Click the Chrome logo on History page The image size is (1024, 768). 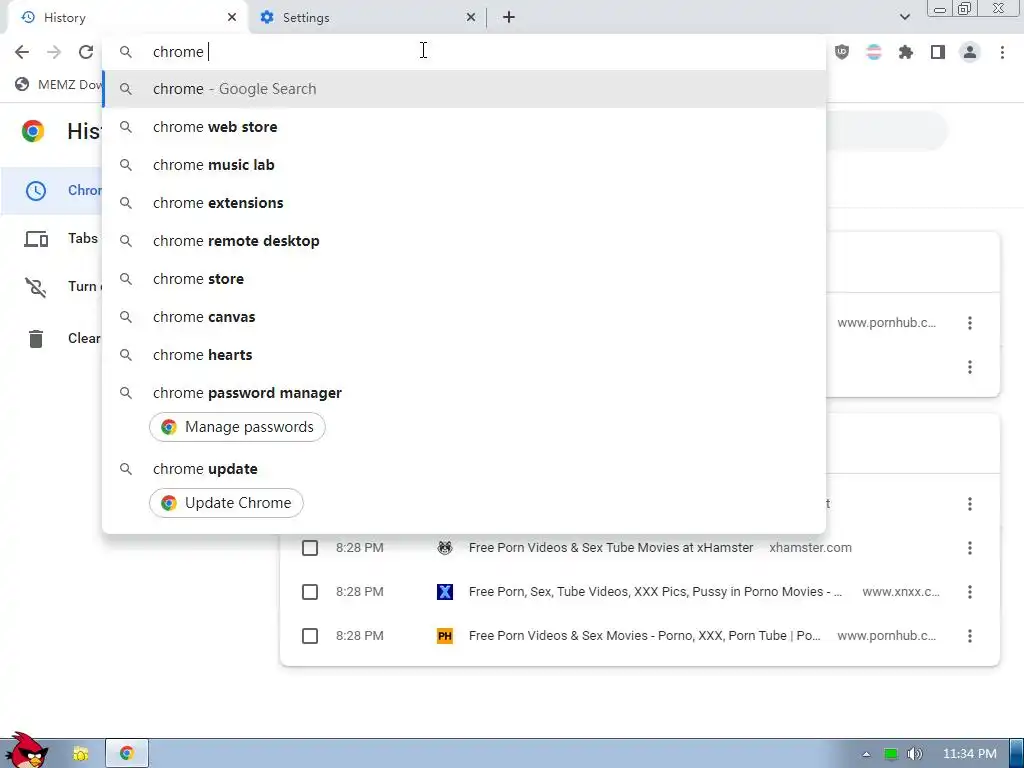pos(33,131)
